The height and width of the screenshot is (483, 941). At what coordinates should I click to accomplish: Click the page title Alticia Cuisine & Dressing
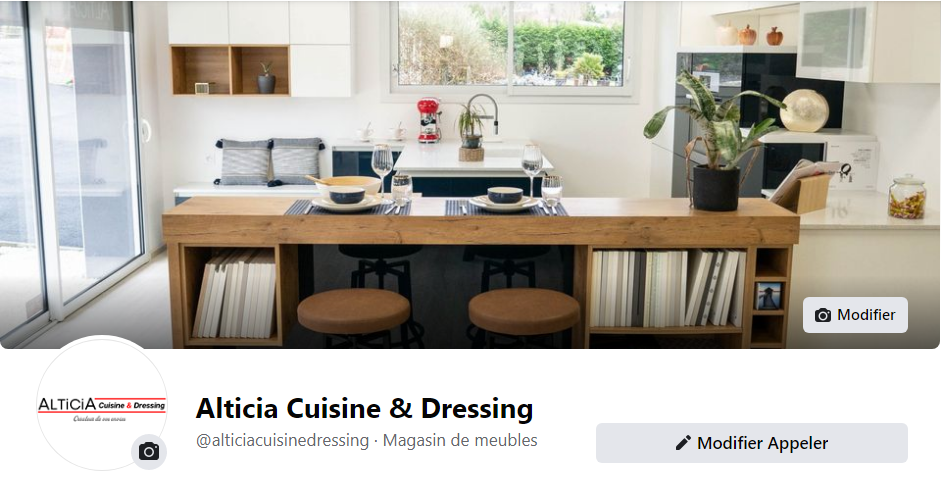(x=364, y=408)
